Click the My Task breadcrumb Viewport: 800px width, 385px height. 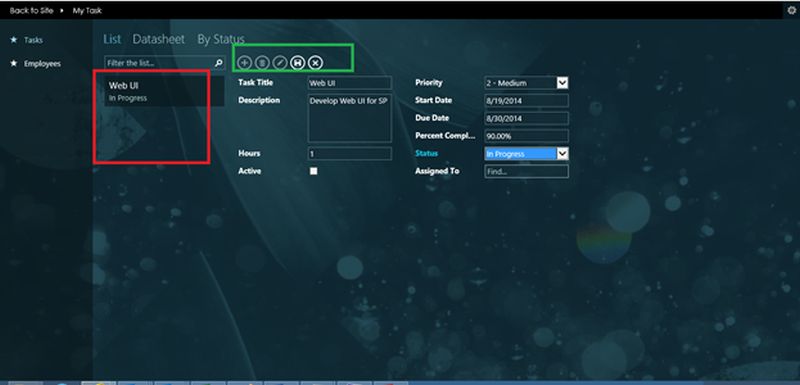tap(87, 10)
